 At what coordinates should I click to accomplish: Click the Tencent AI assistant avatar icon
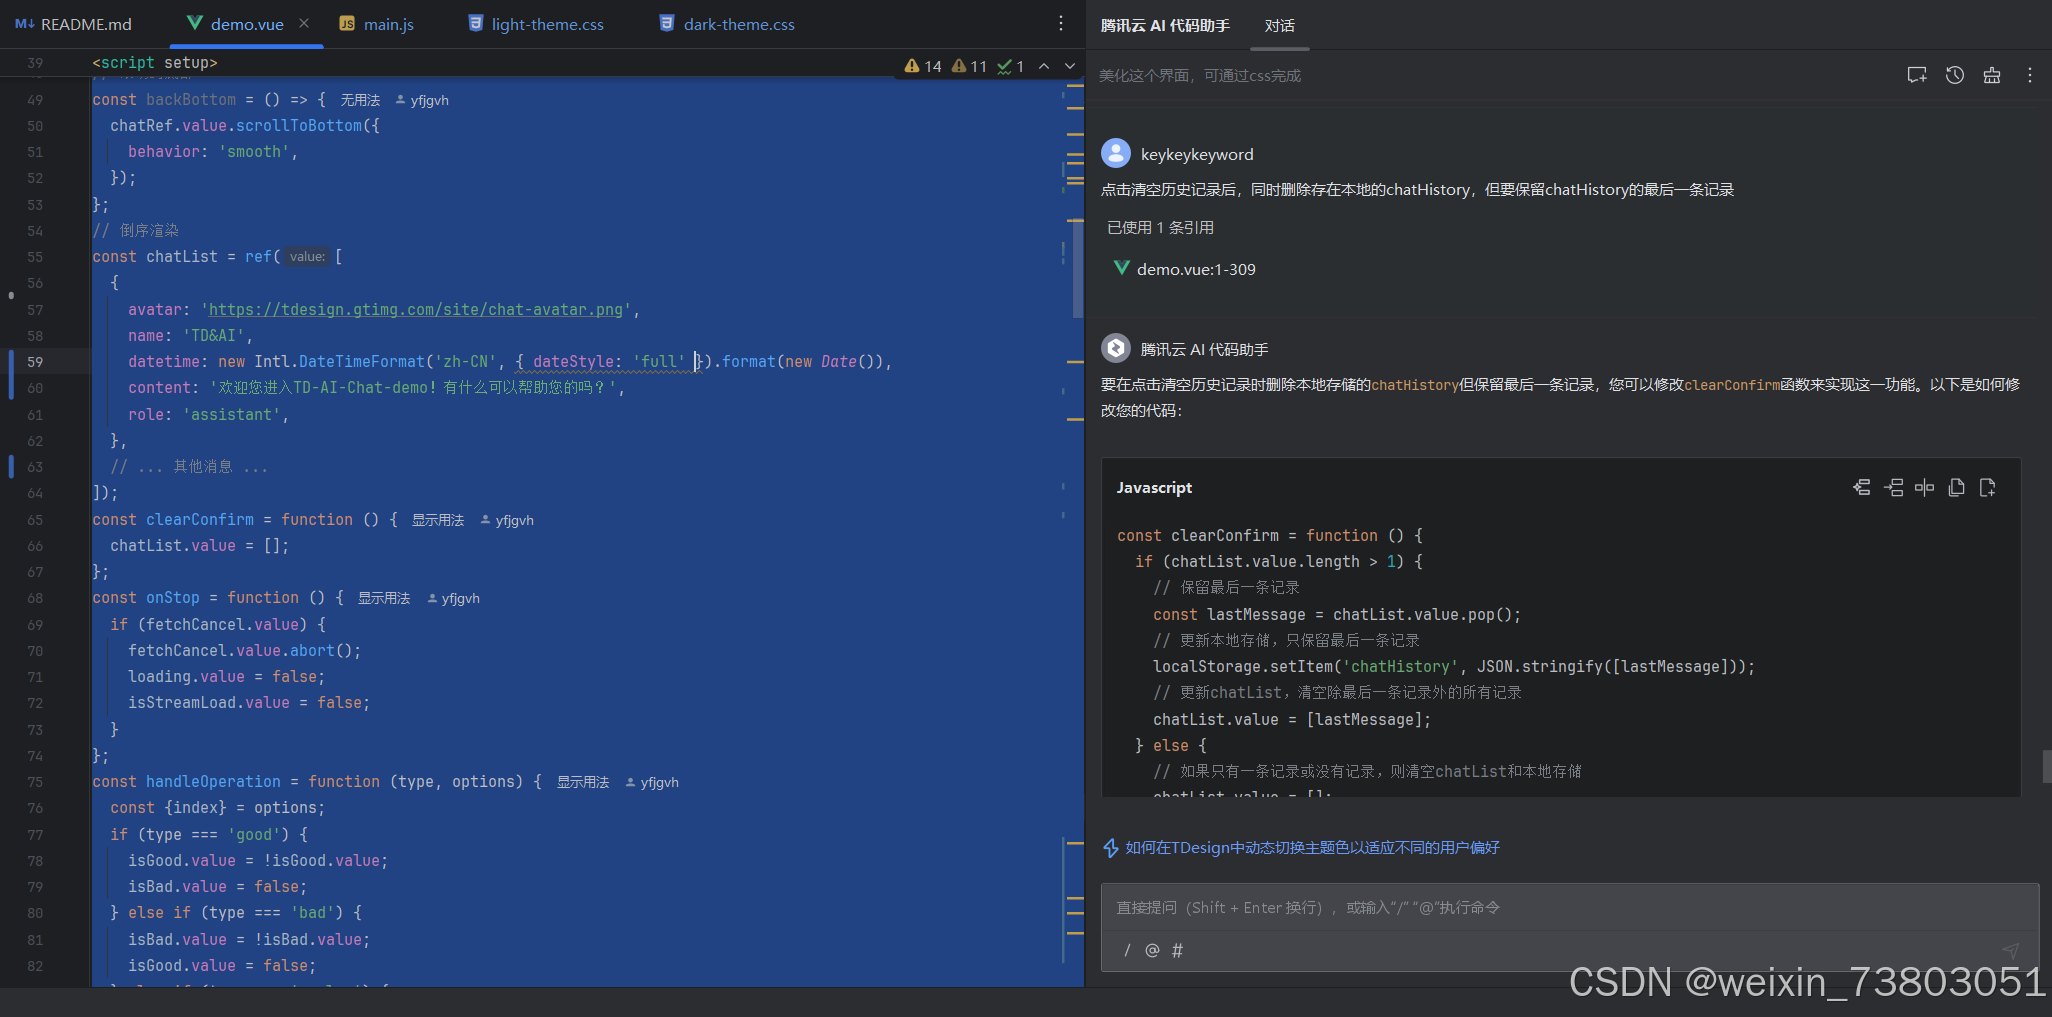(x=1116, y=348)
